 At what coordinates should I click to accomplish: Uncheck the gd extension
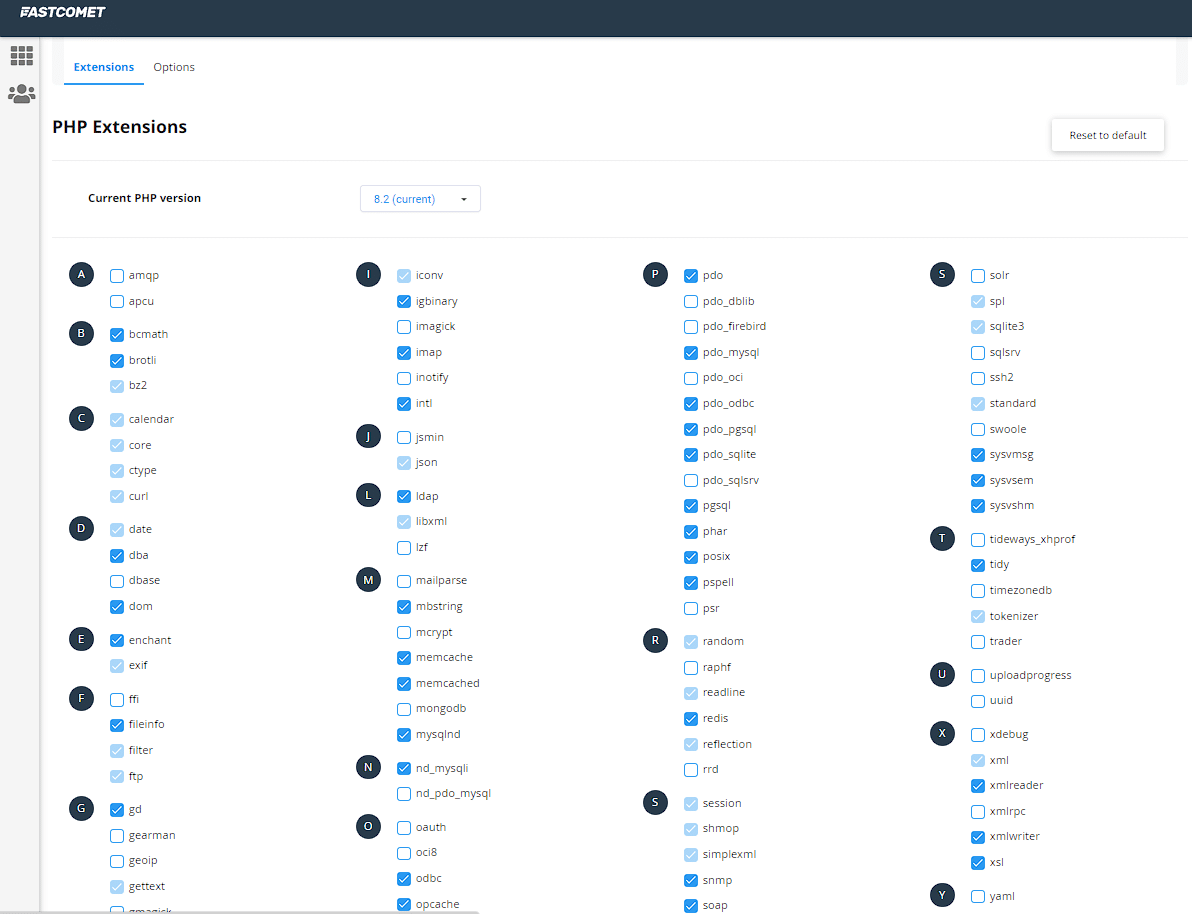pyautogui.click(x=117, y=810)
